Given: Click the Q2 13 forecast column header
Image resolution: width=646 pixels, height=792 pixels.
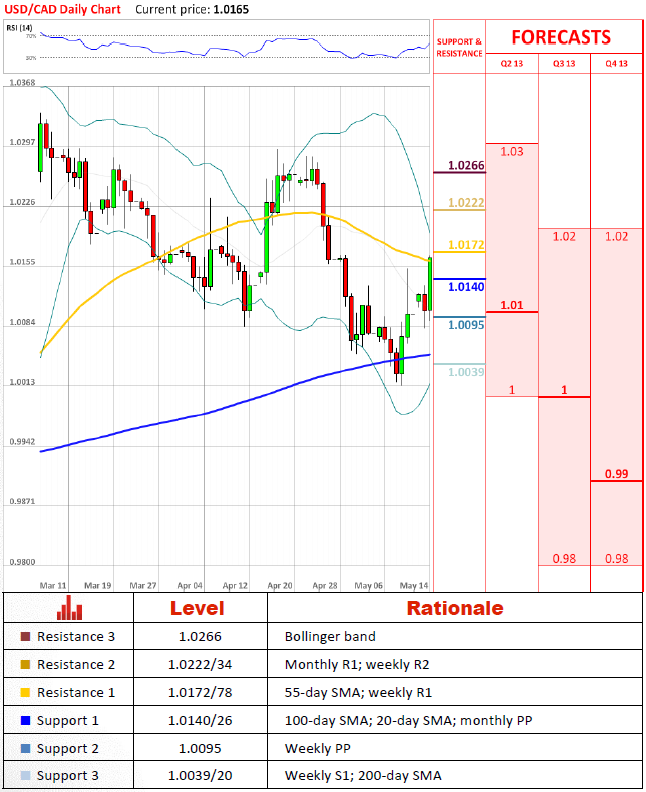Looking at the screenshot, I should (512, 64).
